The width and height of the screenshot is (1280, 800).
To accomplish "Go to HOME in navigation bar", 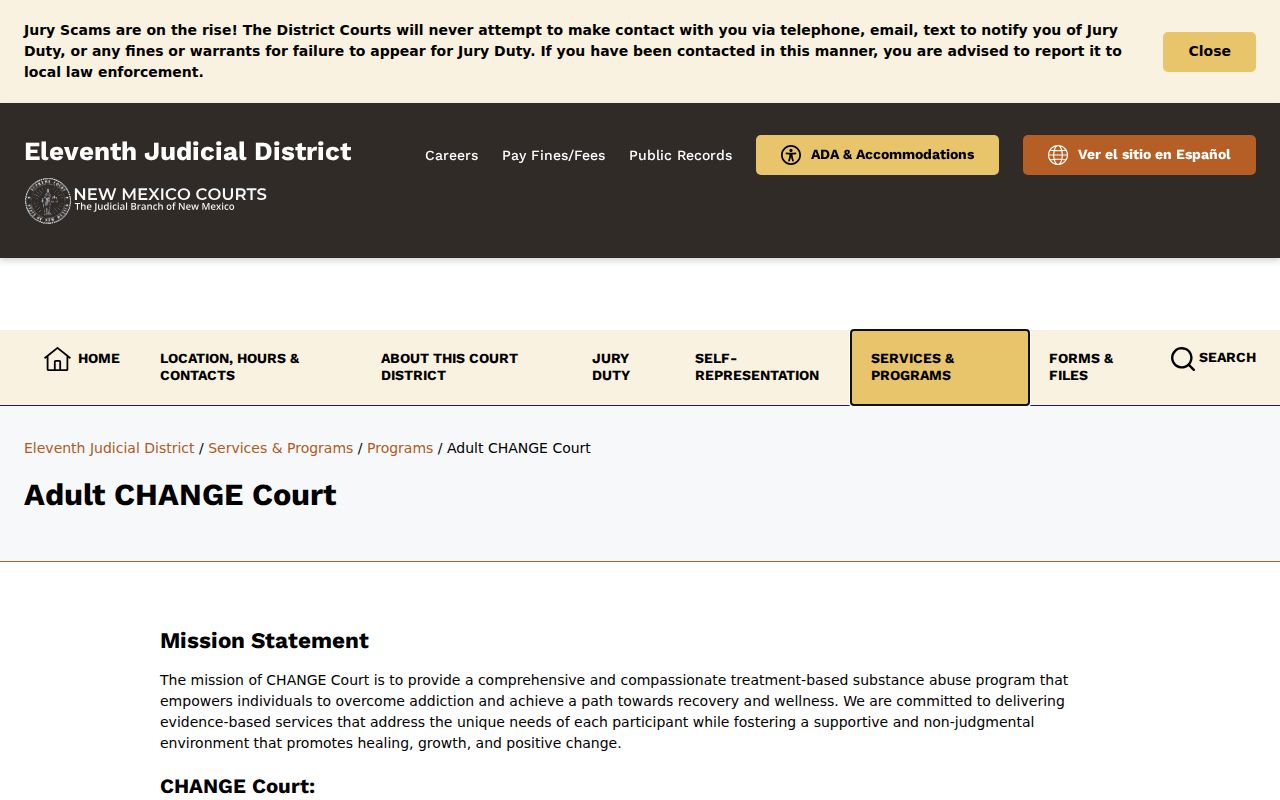I will [x=99, y=359].
